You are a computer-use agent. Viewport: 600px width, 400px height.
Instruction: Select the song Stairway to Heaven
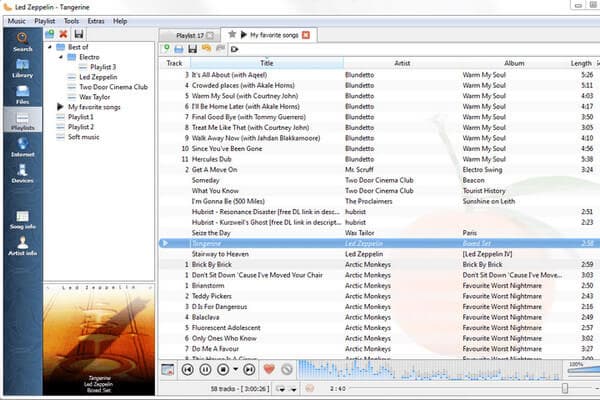pyautogui.click(x=220, y=254)
